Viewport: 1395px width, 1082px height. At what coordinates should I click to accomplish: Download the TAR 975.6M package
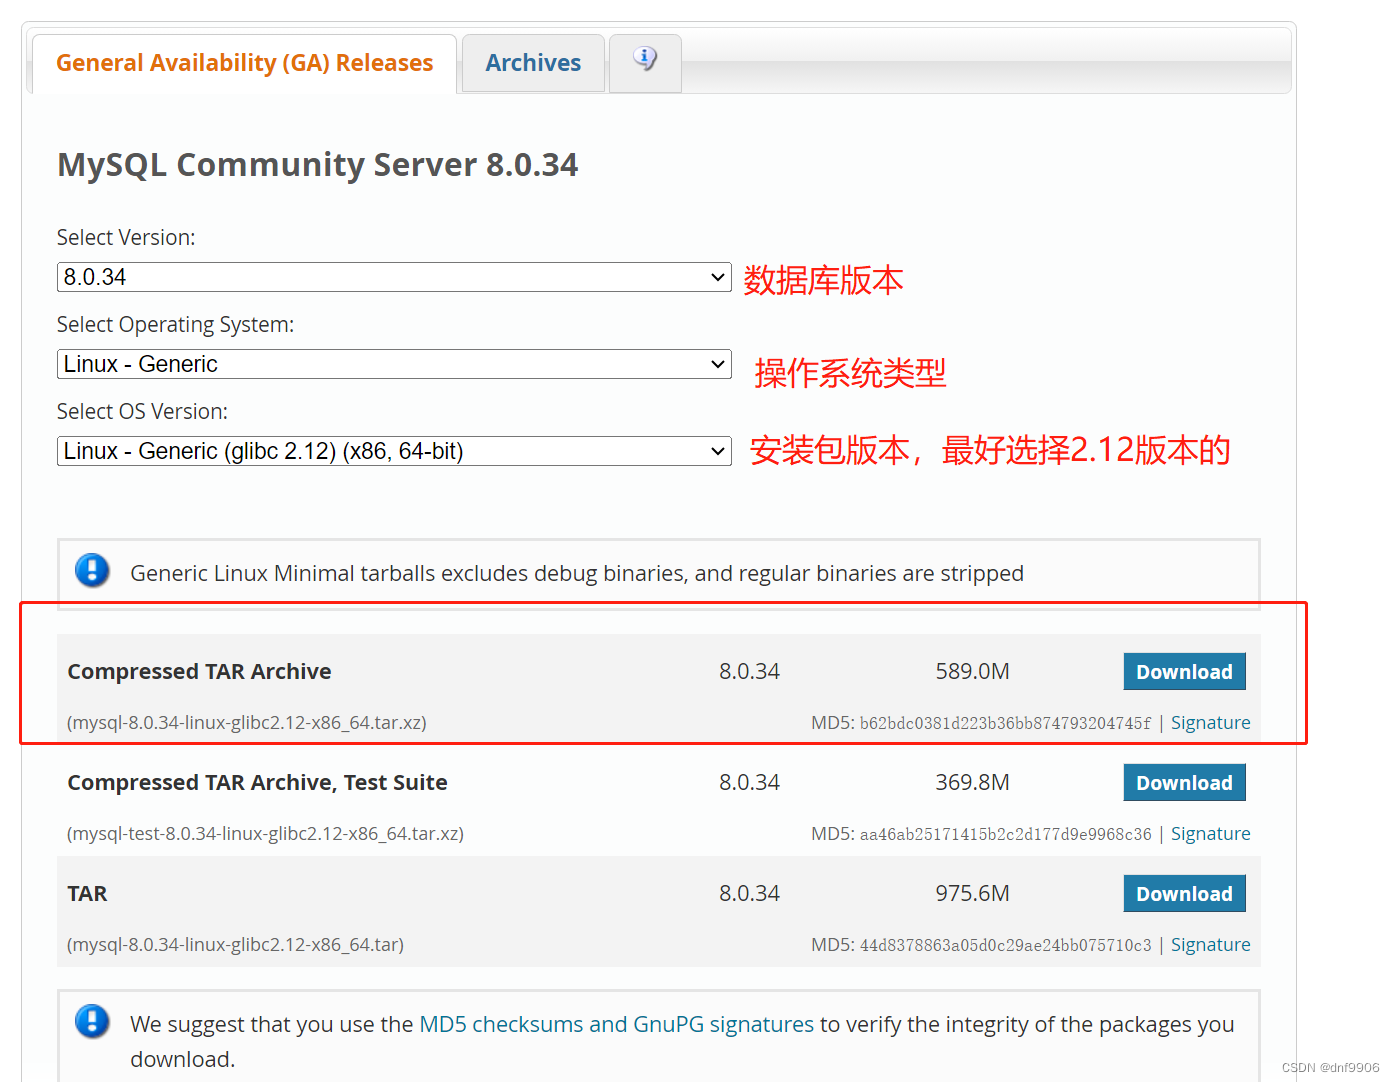(x=1184, y=894)
